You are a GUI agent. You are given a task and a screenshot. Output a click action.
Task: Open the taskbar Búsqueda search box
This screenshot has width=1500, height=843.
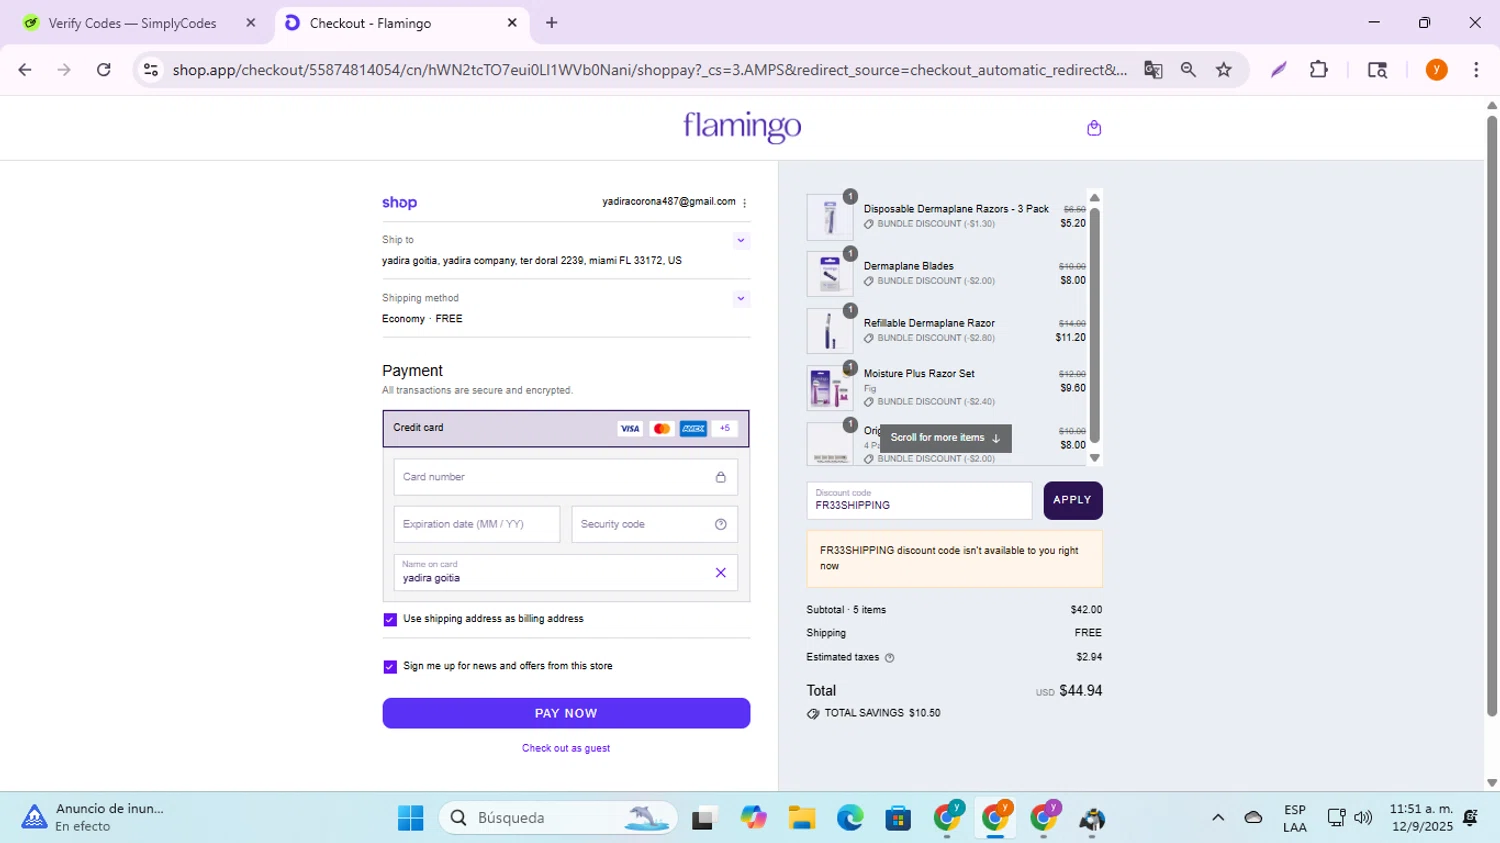(x=558, y=818)
